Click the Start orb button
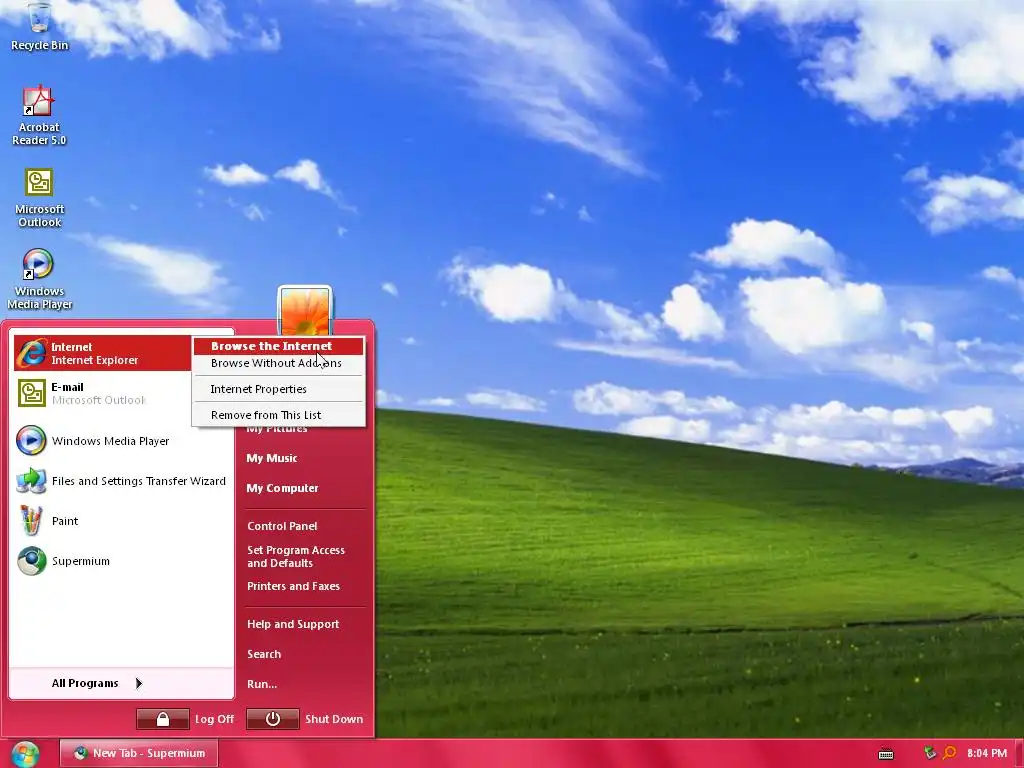Image resolution: width=1024 pixels, height=768 pixels. pyautogui.click(x=25, y=754)
